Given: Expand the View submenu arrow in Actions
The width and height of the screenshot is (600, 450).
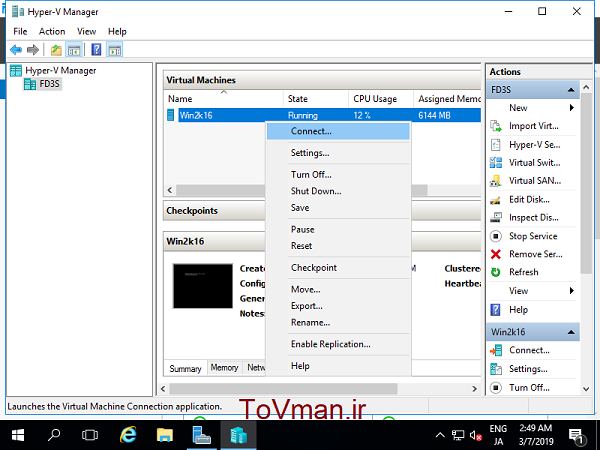Looking at the screenshot, I should (572, 290).
